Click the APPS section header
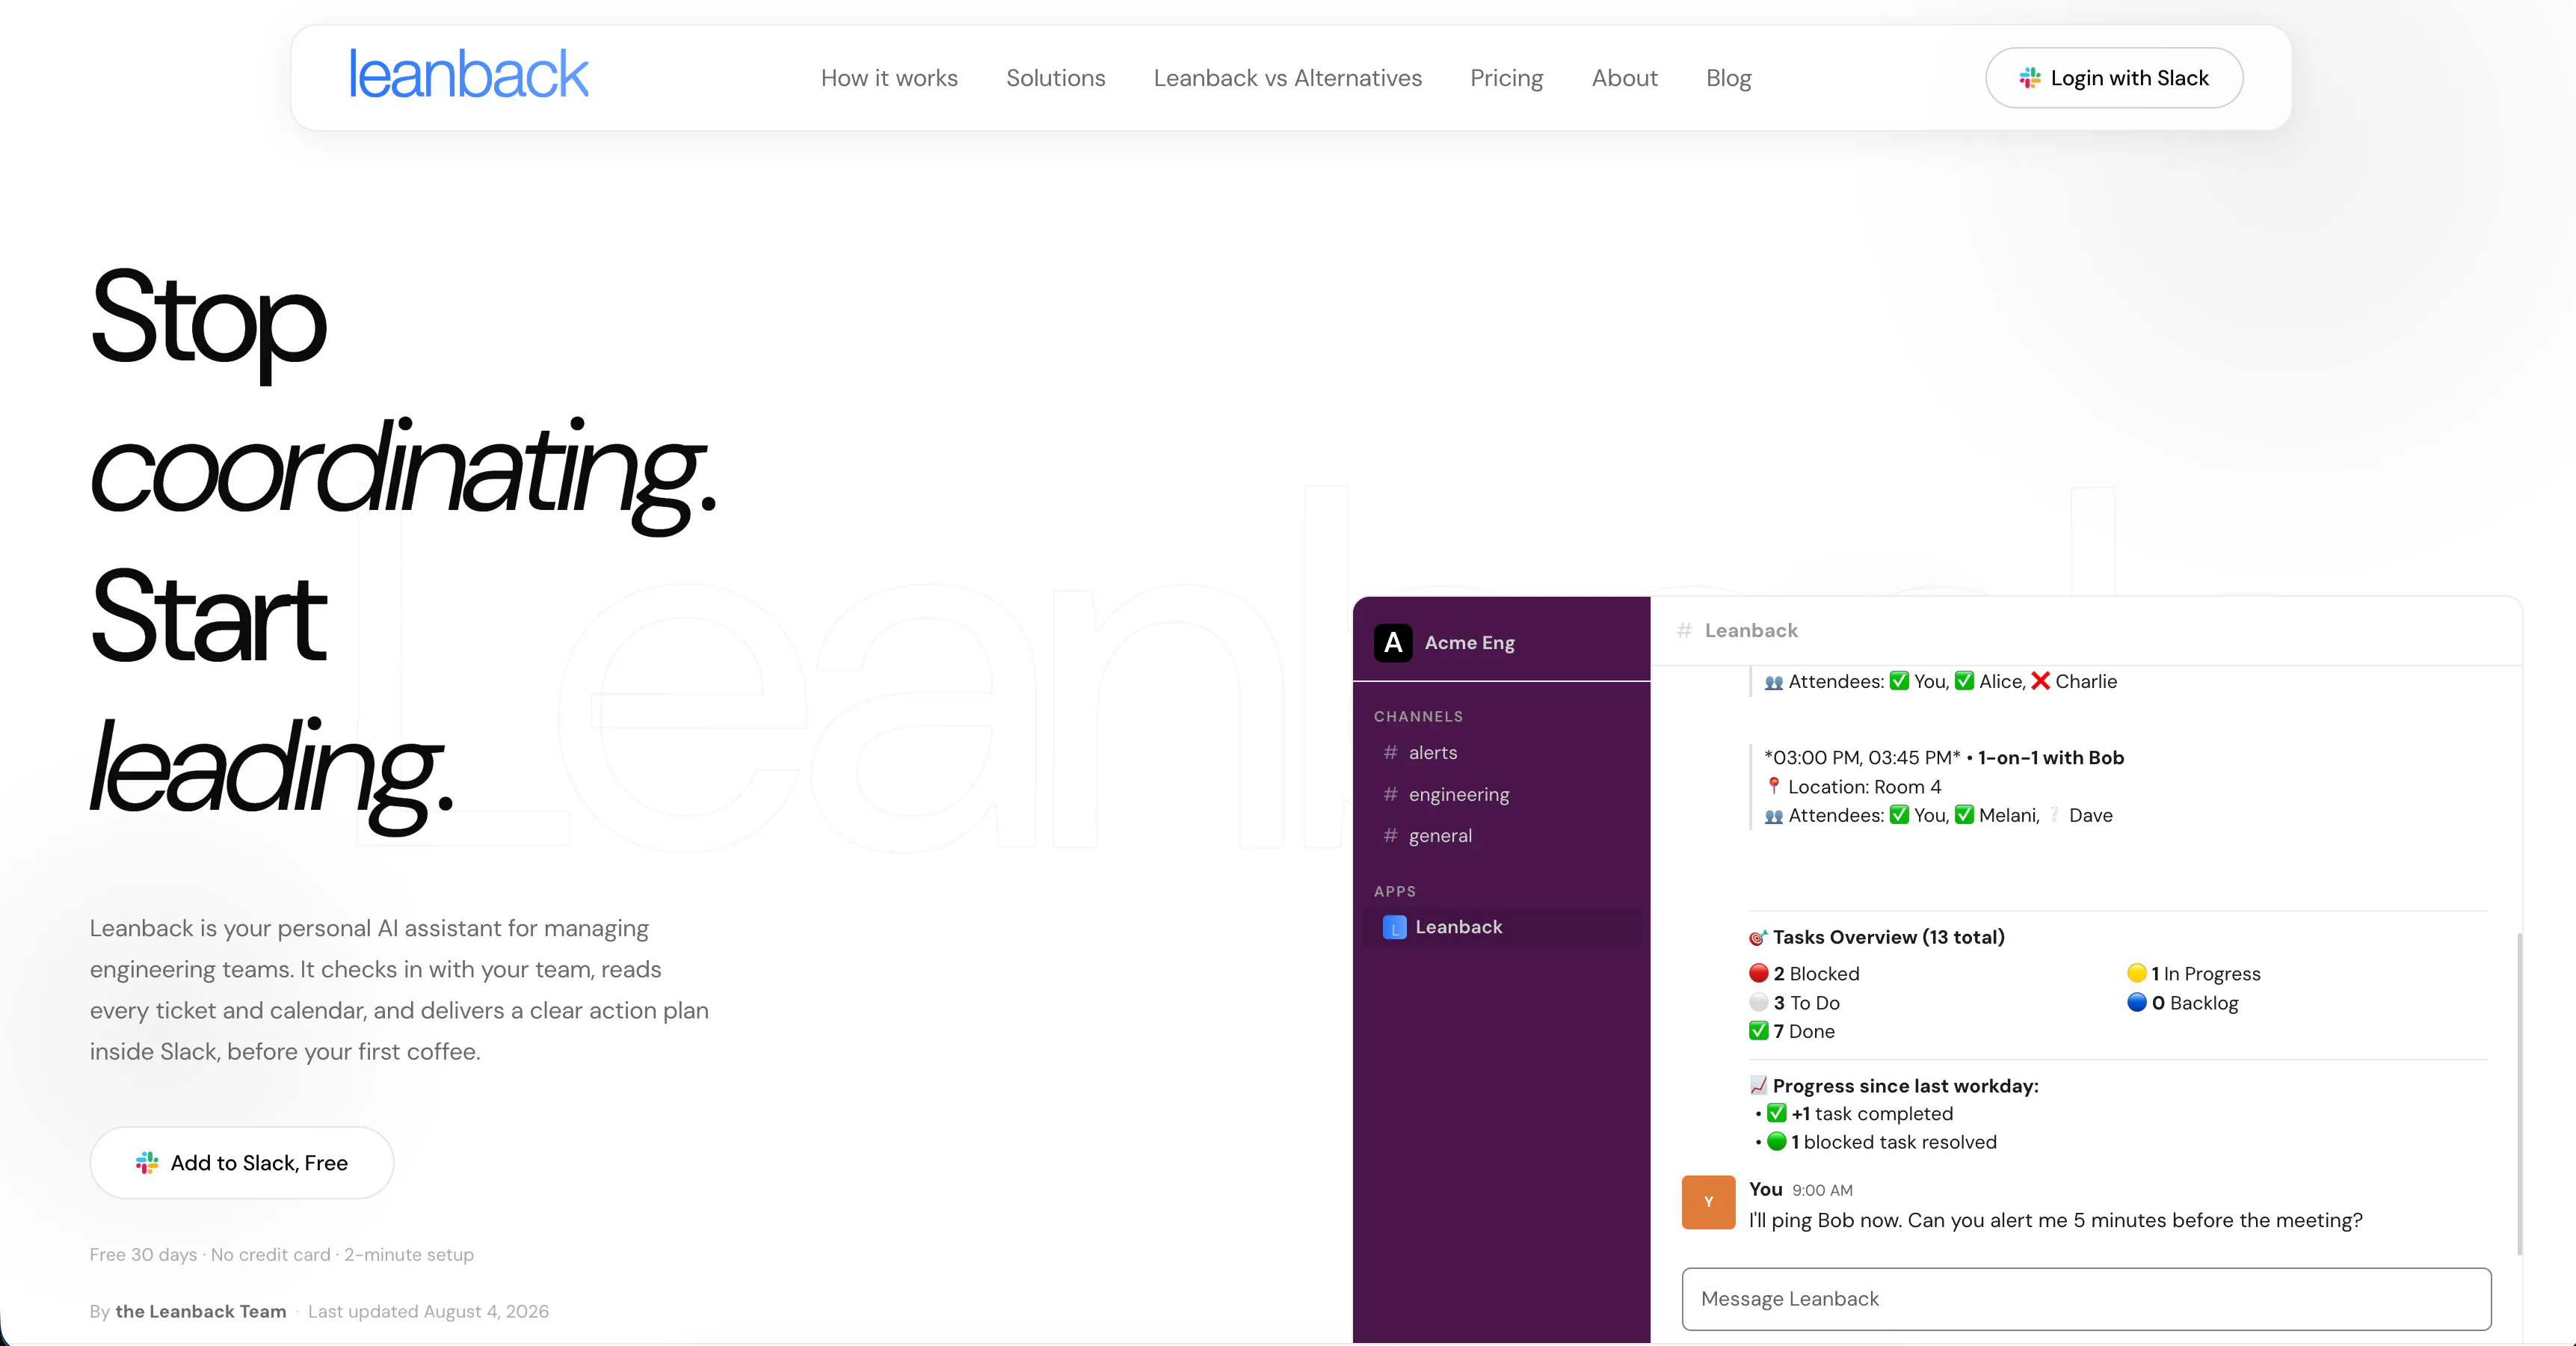Image resolution: width=2576 pixels, height=1346 pixels. pos(1394,891)
